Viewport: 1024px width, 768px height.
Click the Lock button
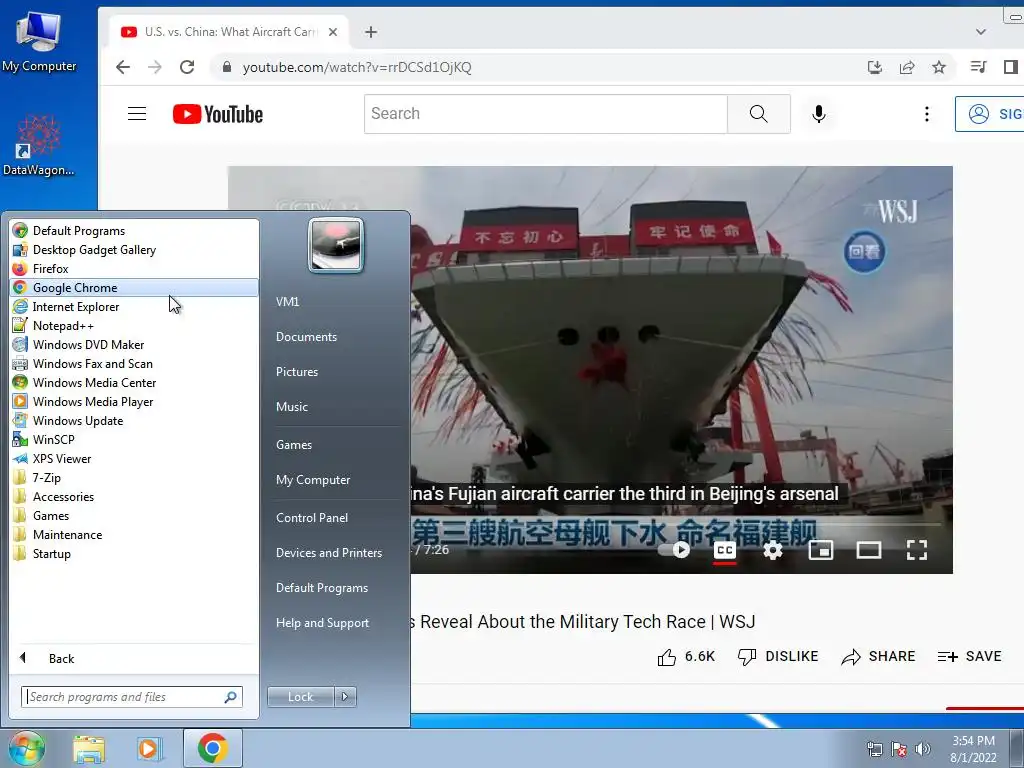(x=300, y=697)
